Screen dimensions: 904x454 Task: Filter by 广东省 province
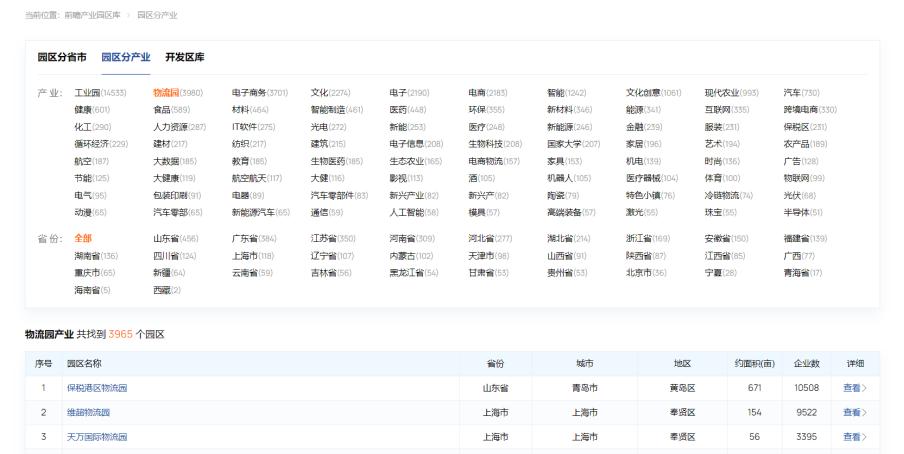point(254,238)
